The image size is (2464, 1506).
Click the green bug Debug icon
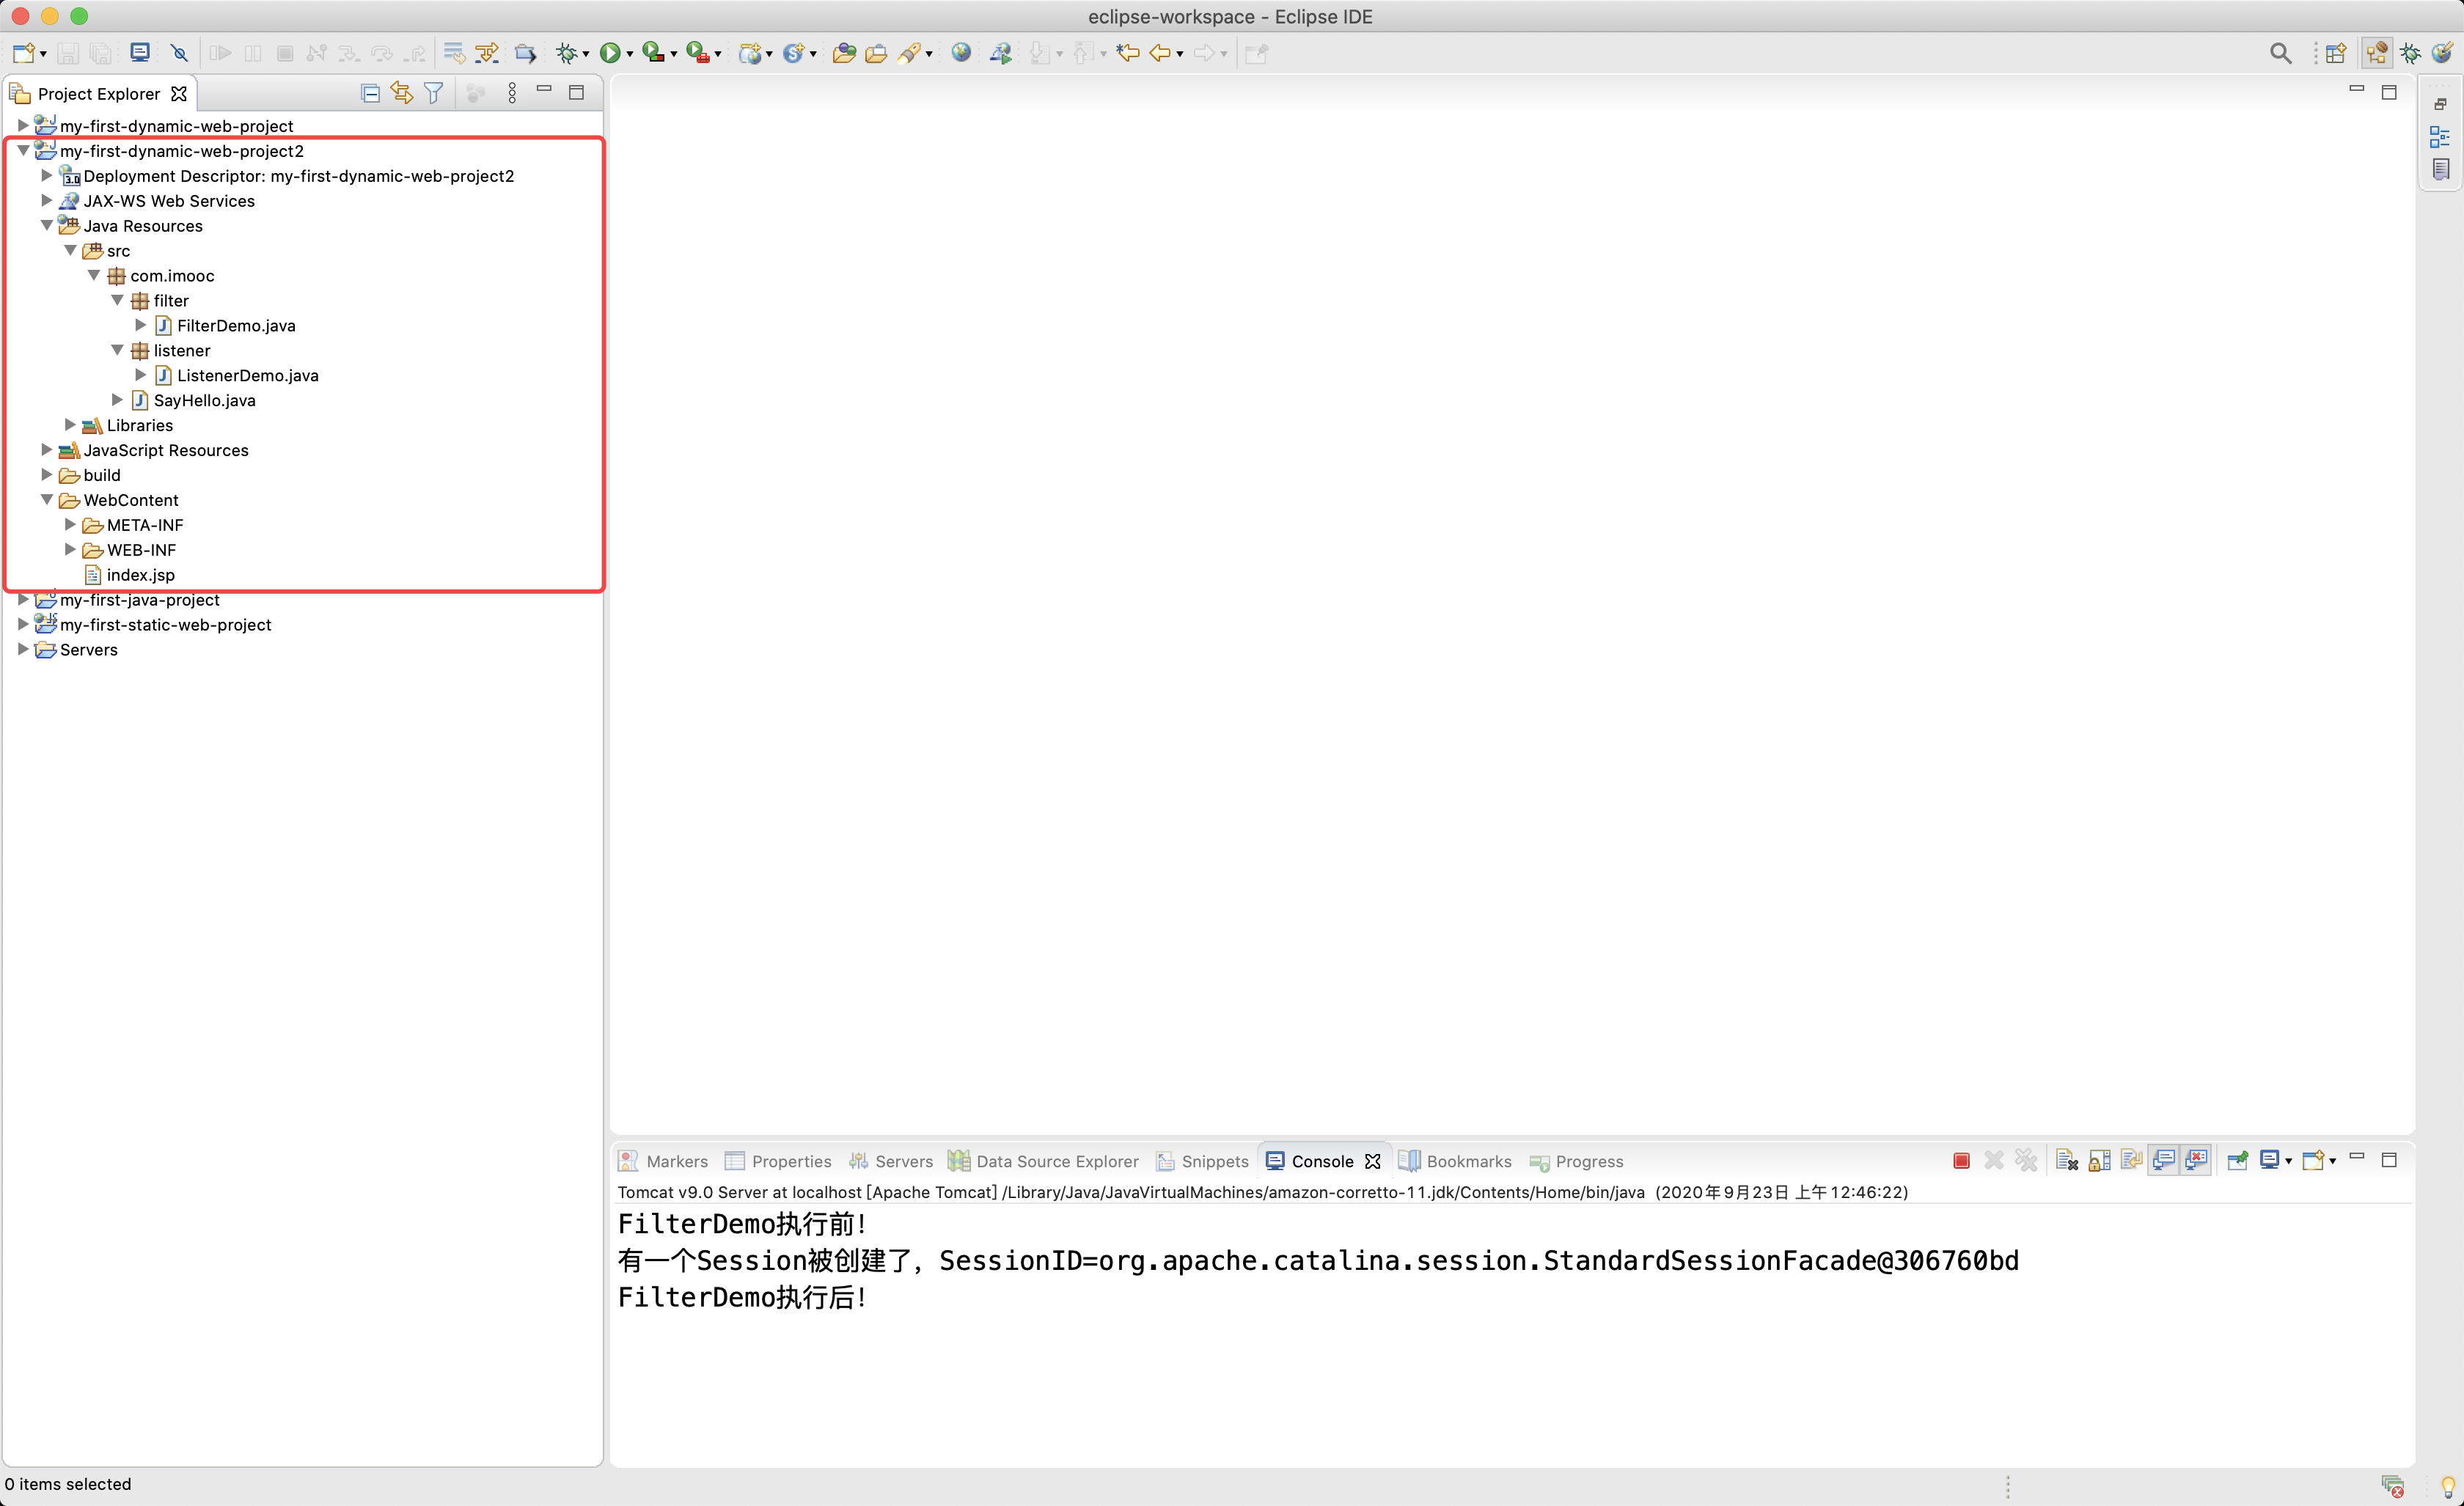(x=567, y=53)
